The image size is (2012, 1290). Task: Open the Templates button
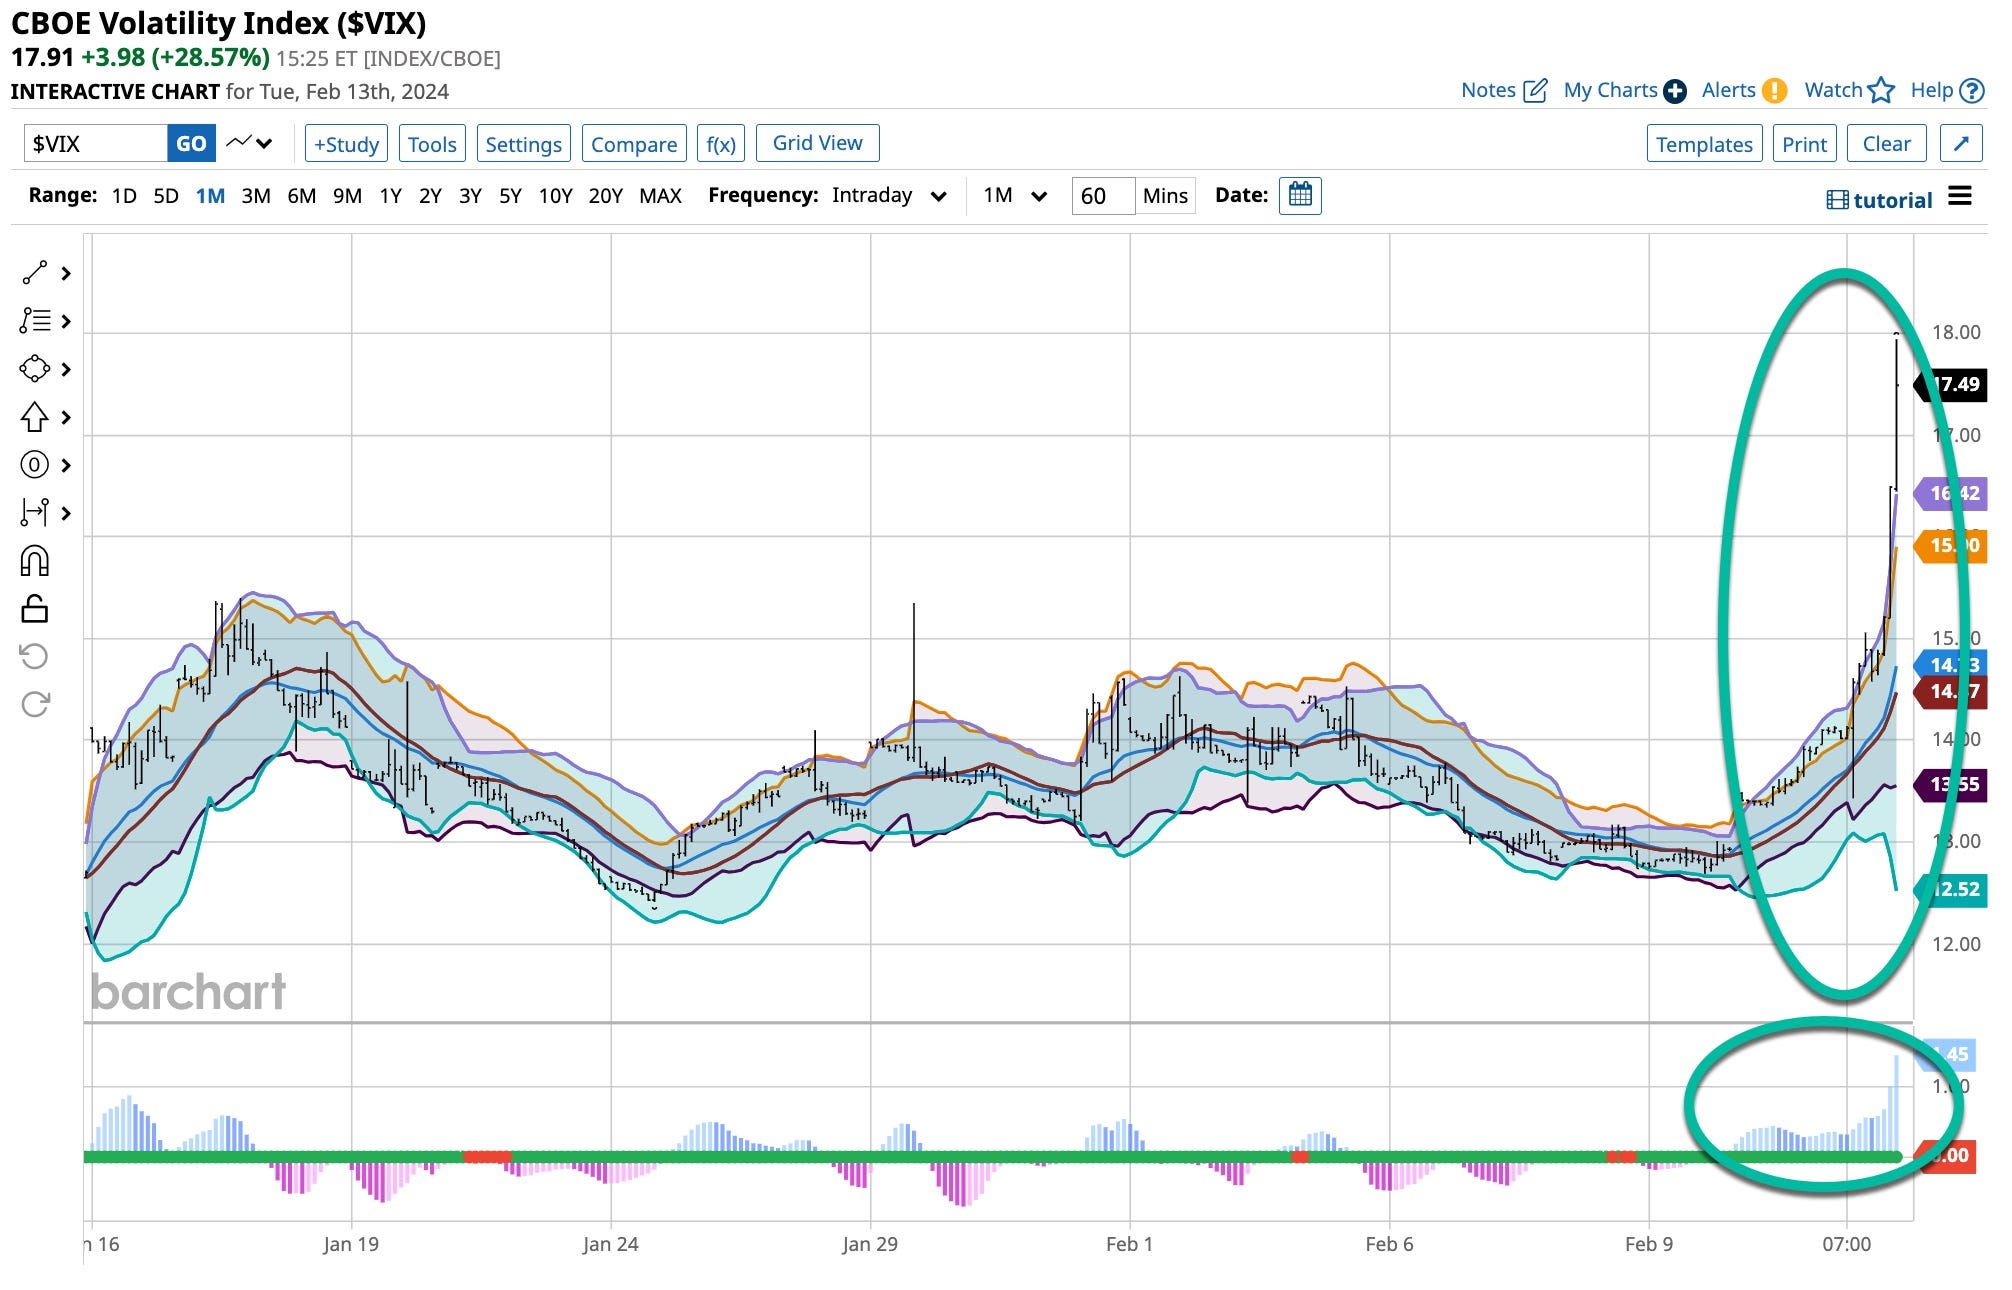[x=1704, y=143]
